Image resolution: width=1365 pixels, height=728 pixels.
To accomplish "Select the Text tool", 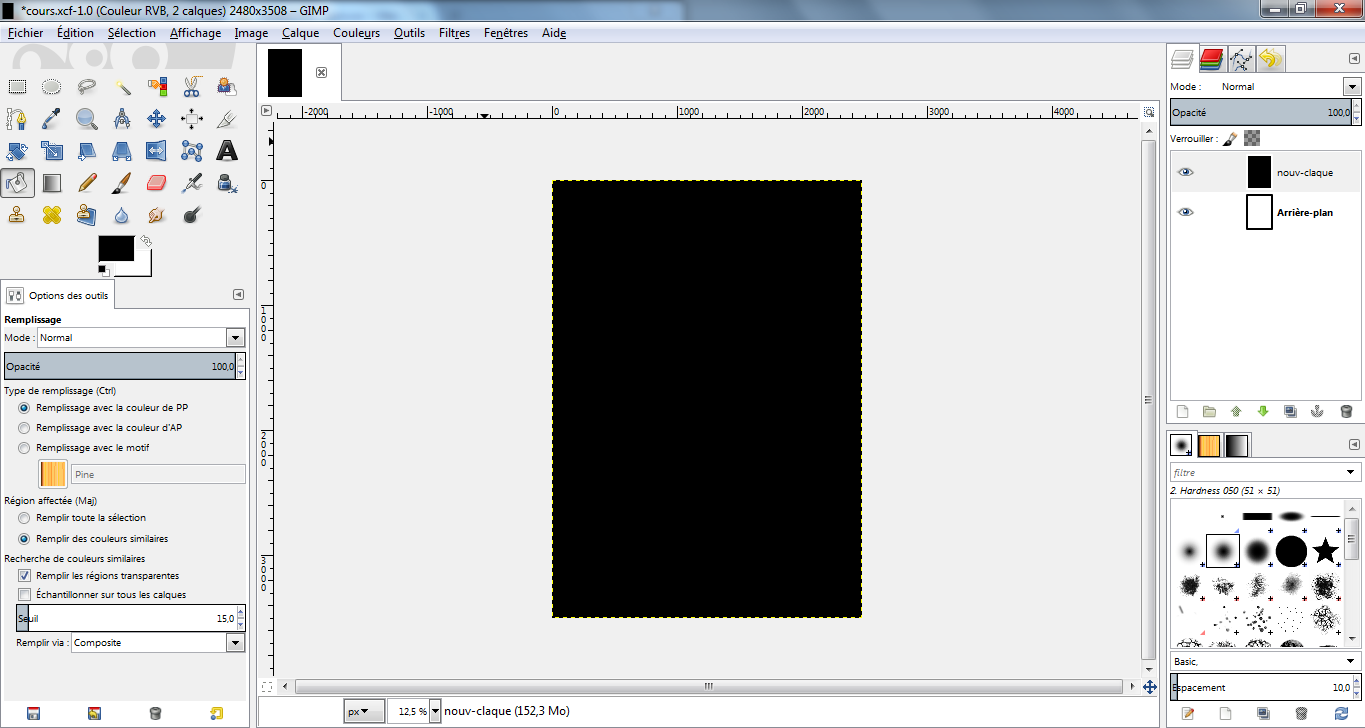I will (x=227, y=151).
